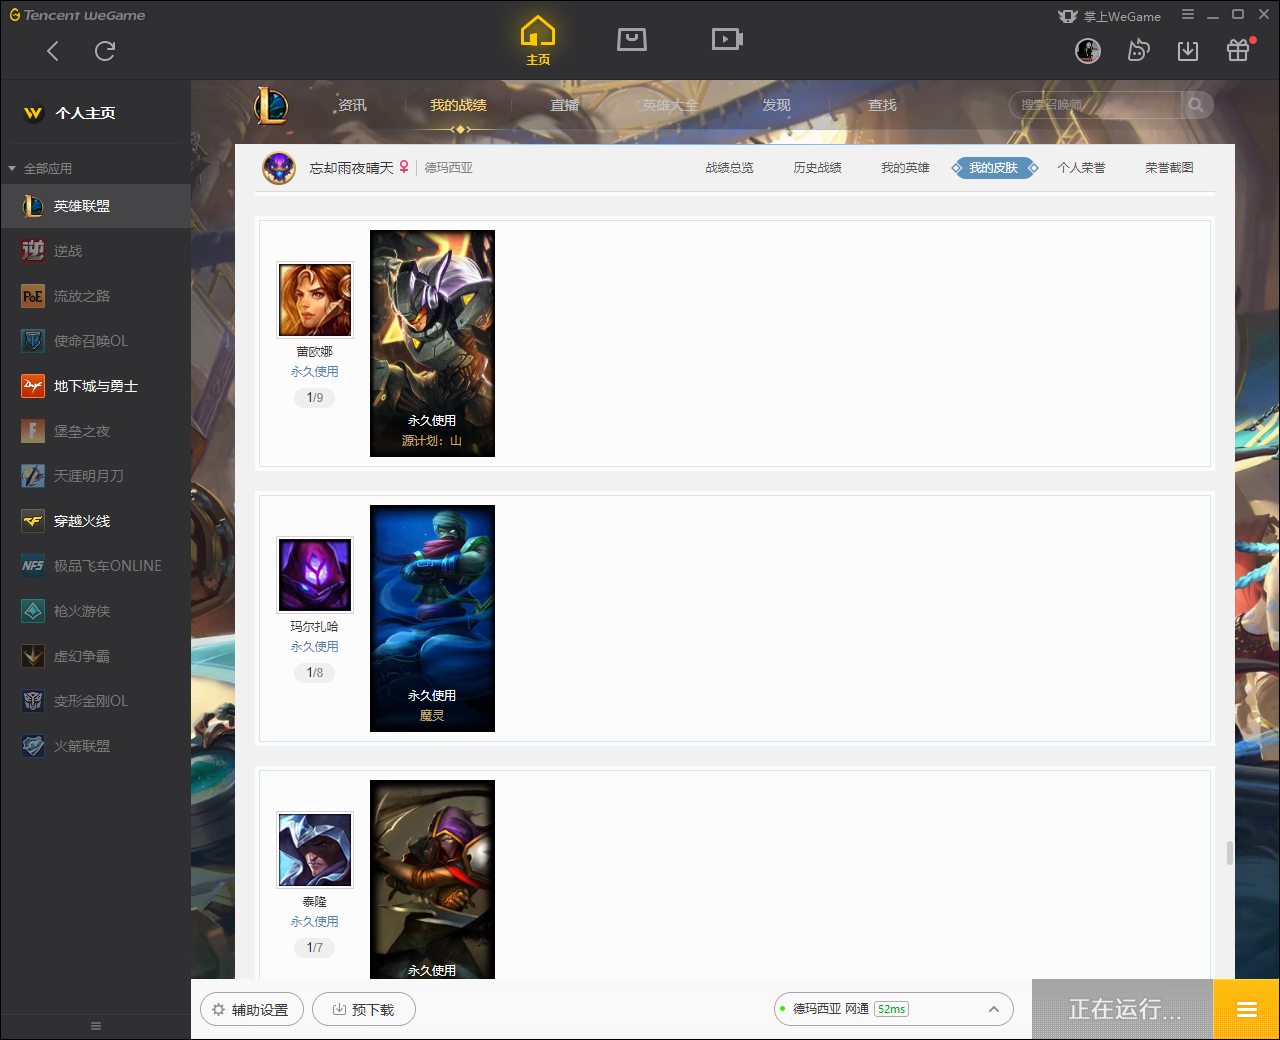Click the search magnifier button
This screenshot has width=1280, height=1040.
pyautogui.click(x=1196, y=105)
